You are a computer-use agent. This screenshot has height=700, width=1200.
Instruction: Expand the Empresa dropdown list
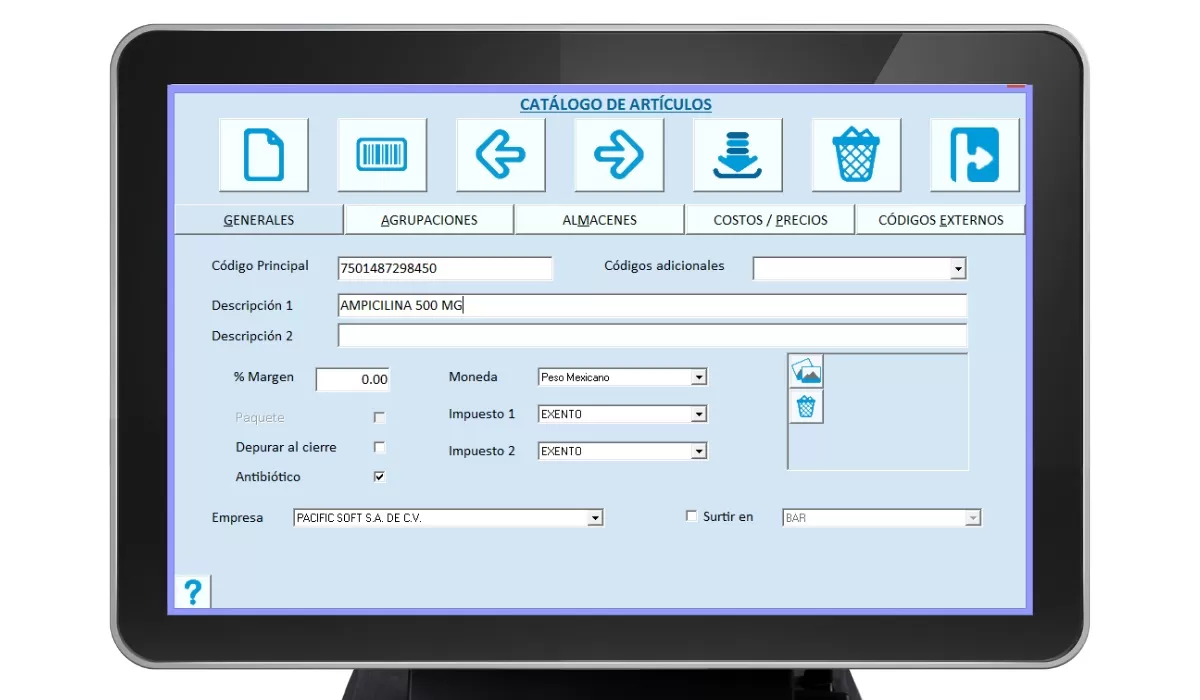click(x=595, y=518)
